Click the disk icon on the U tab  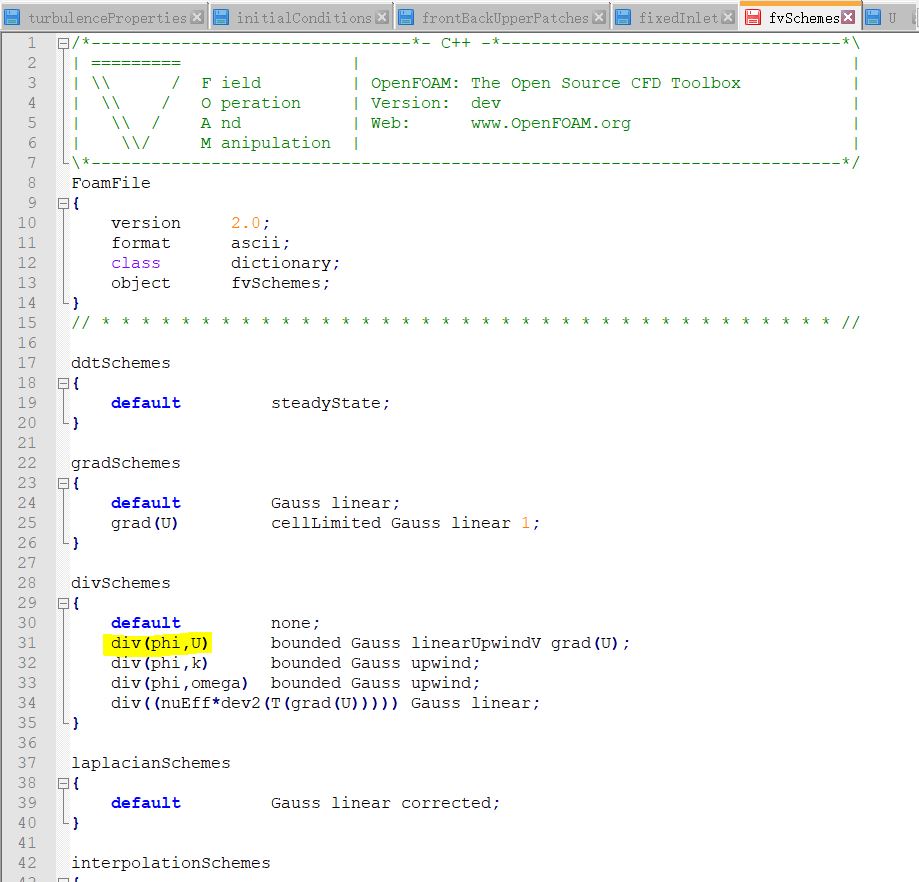pos(873,18)
